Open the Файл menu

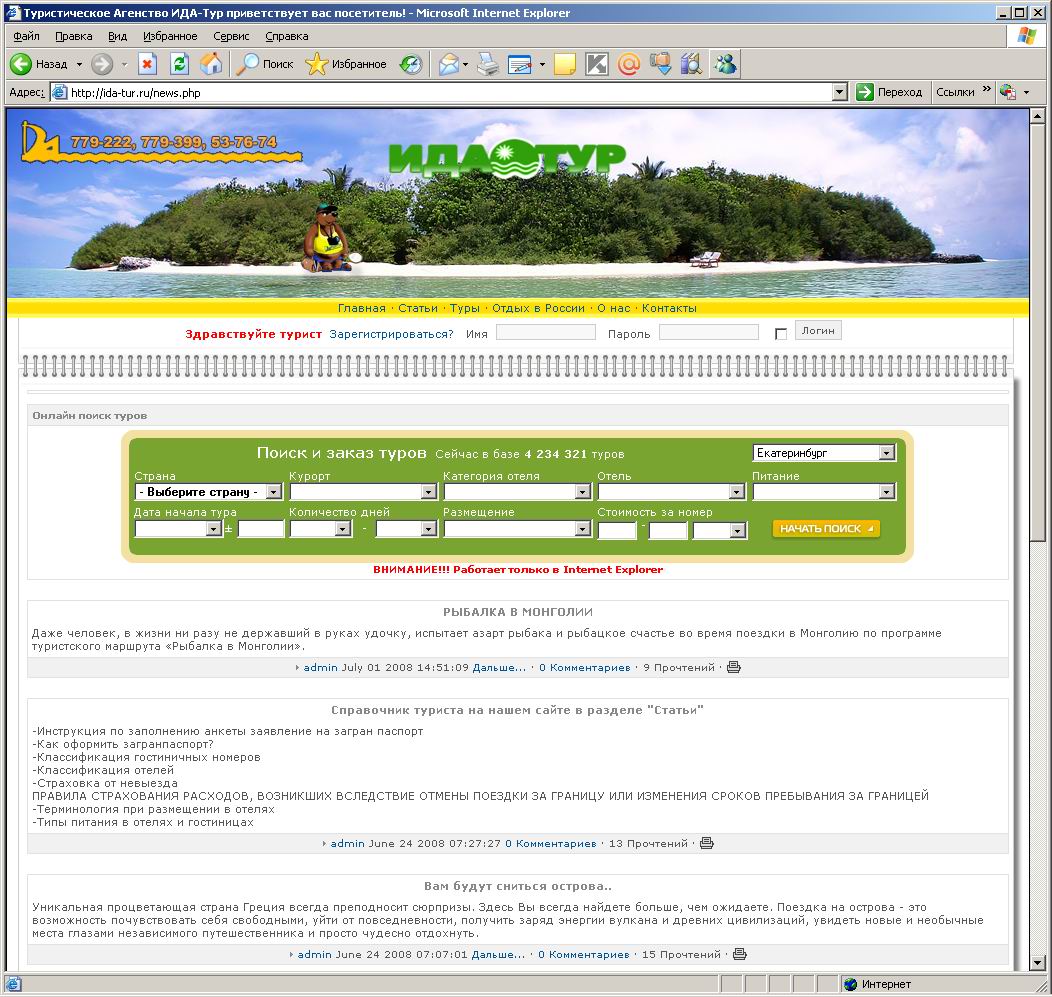(26, 36)
